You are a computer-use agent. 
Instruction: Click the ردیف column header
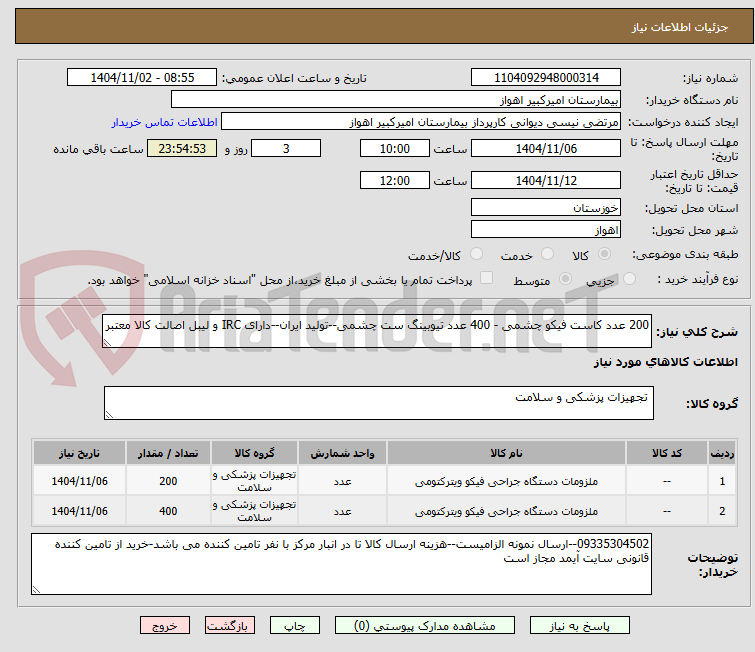[722, 453]
